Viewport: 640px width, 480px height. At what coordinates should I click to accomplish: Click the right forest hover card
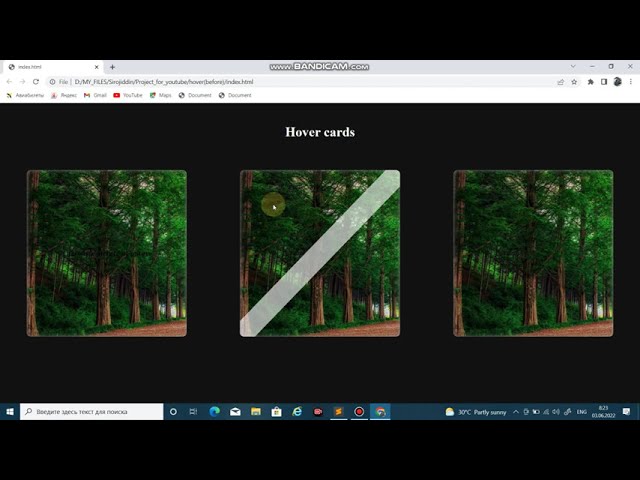pos(533,253)
